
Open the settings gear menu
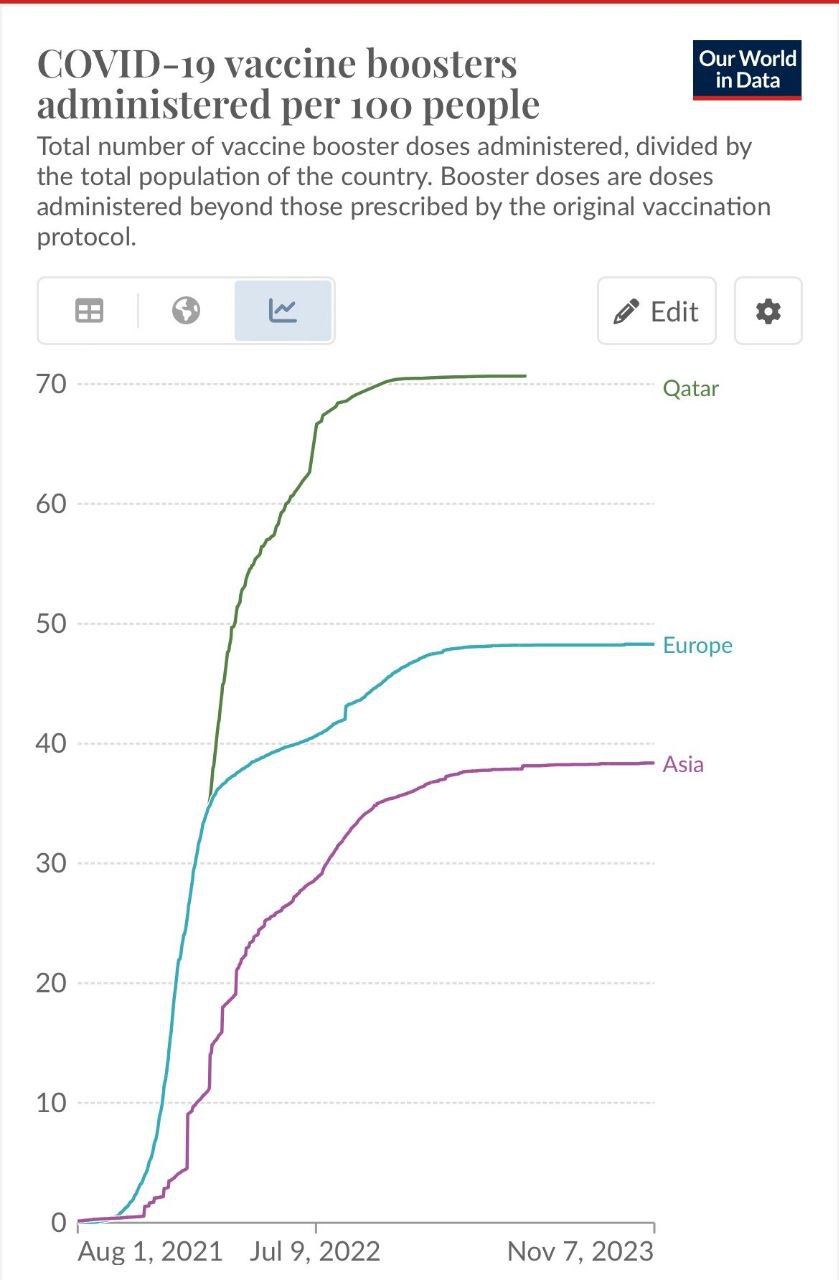[x=768, y=311]
